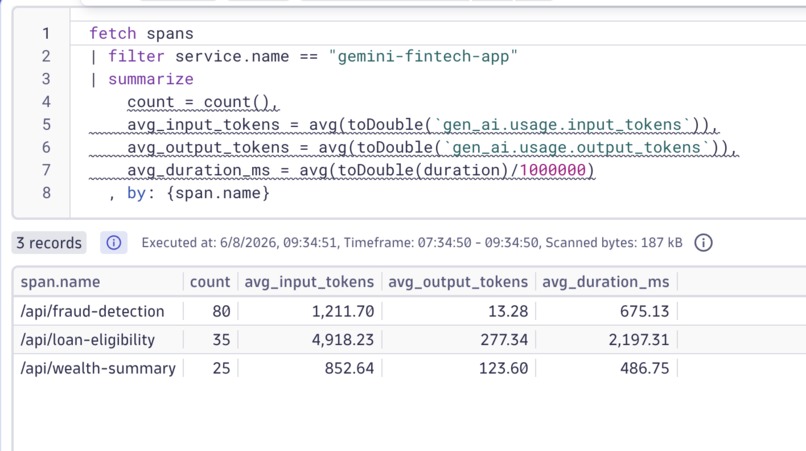Click the blue info icon beside 3 records

[114, 243]
